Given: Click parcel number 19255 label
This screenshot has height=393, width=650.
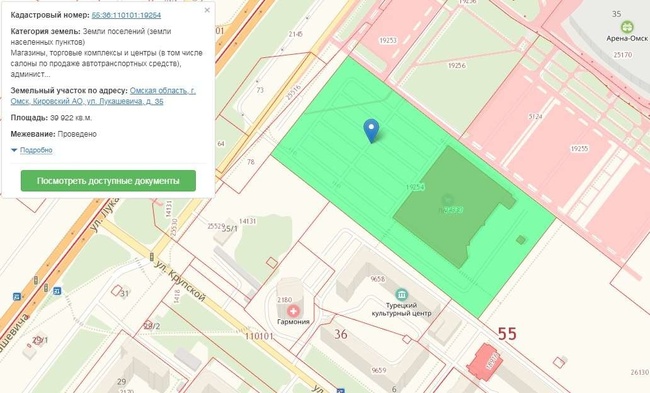Looking at the screenshot, I should tap(580, 148).
